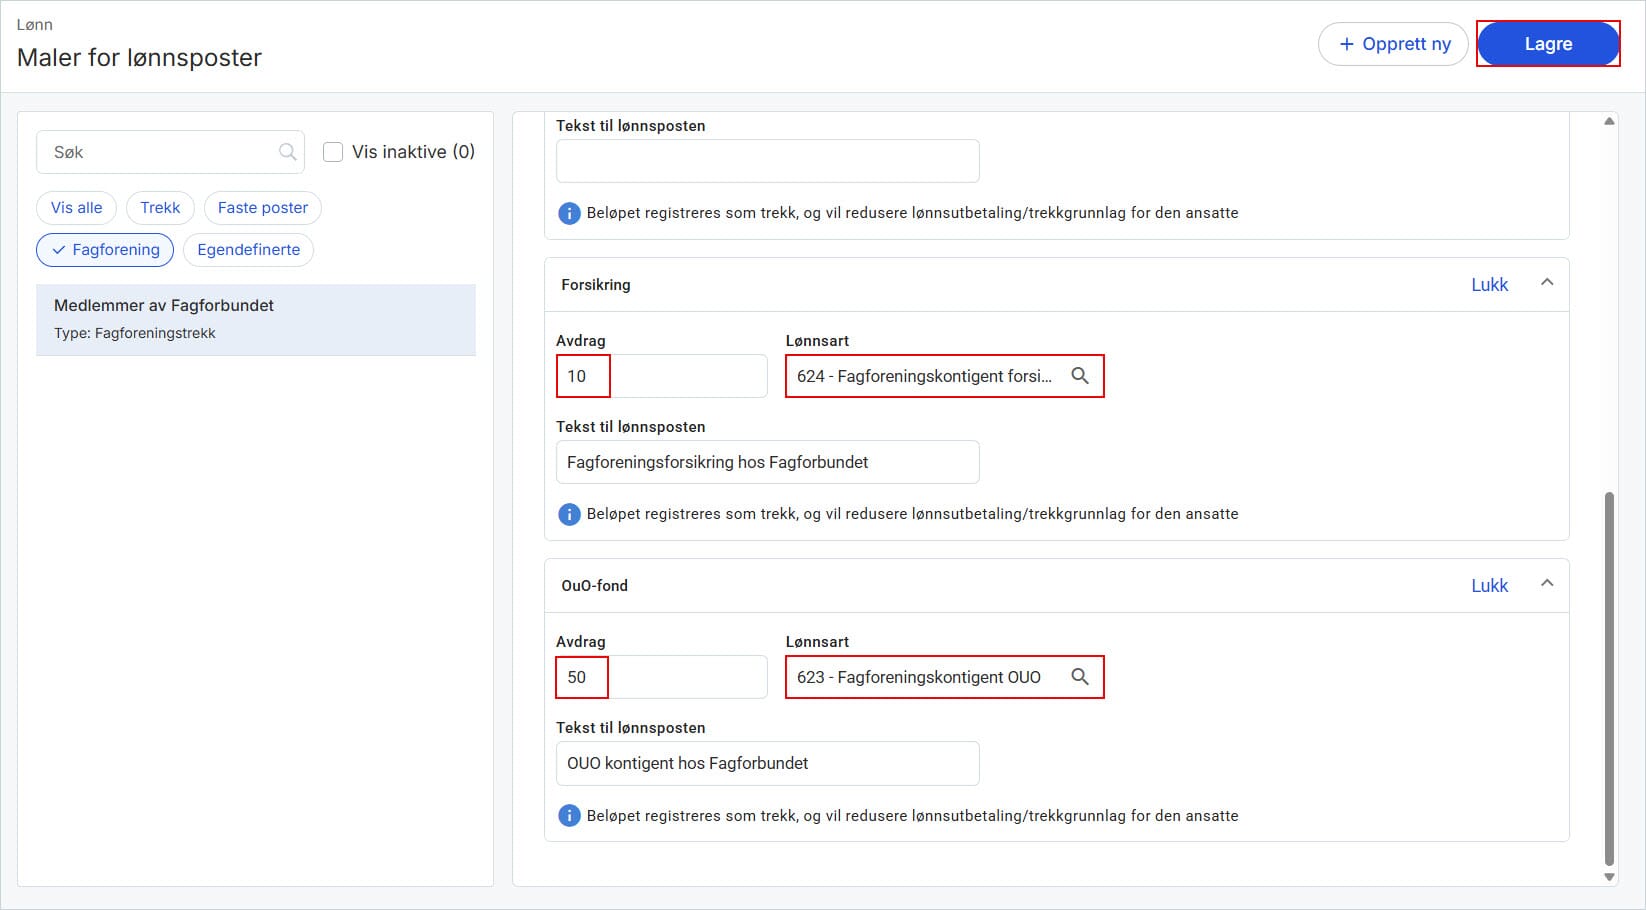Click the vertical scrollbar thumb

[x=1609, y=678]
